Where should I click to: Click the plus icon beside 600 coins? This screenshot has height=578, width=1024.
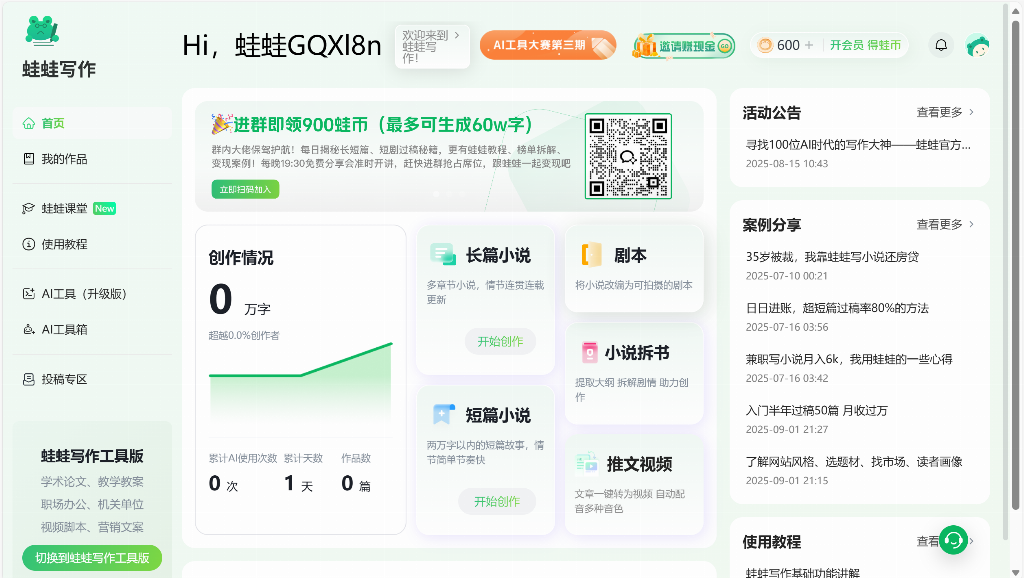point(809,45)
